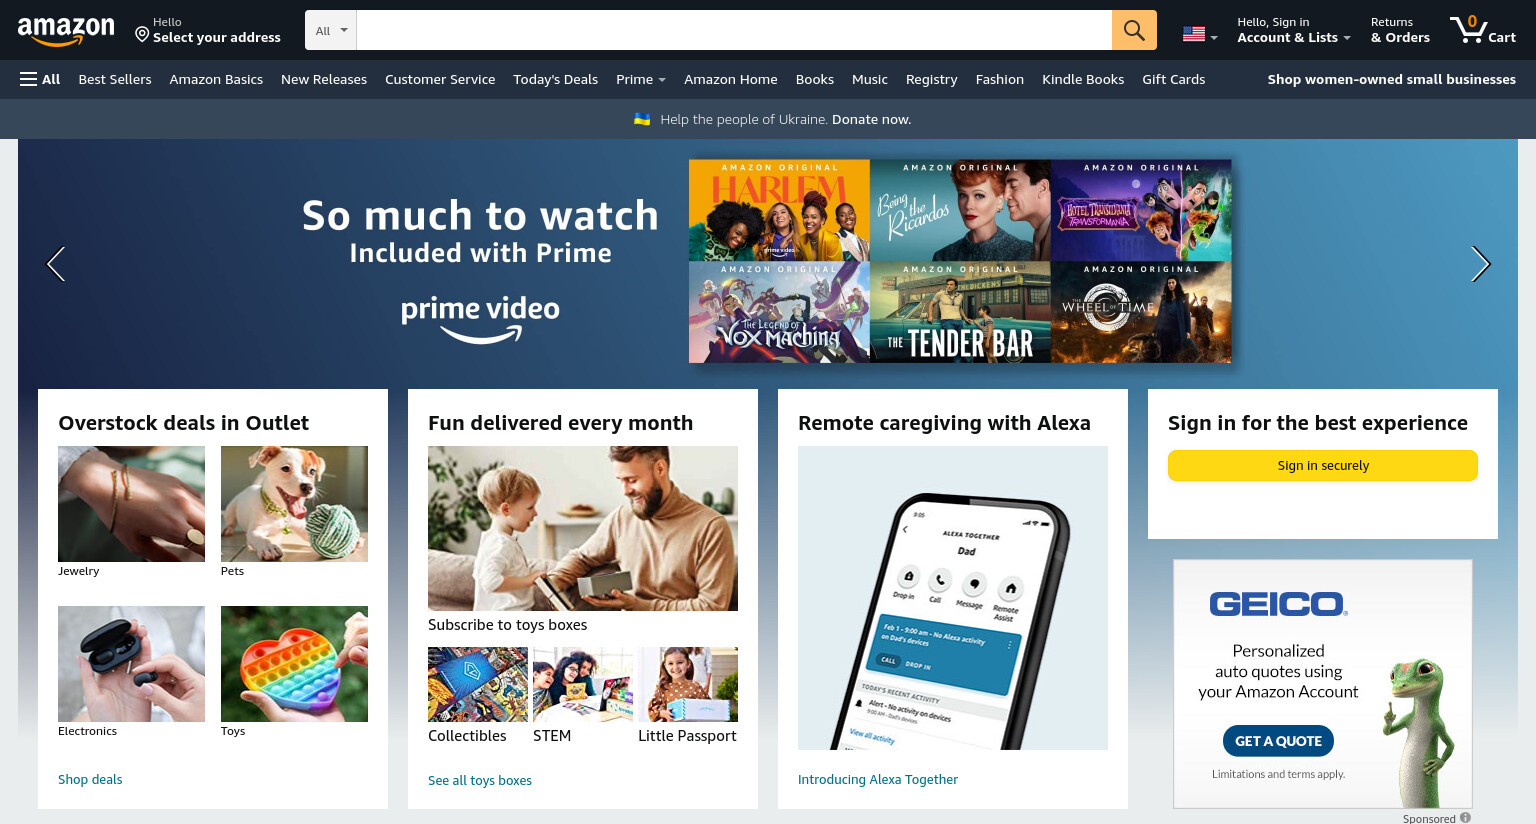Open Books nav item
Viewport: 1536px width, 824px height.
[815, 79]
